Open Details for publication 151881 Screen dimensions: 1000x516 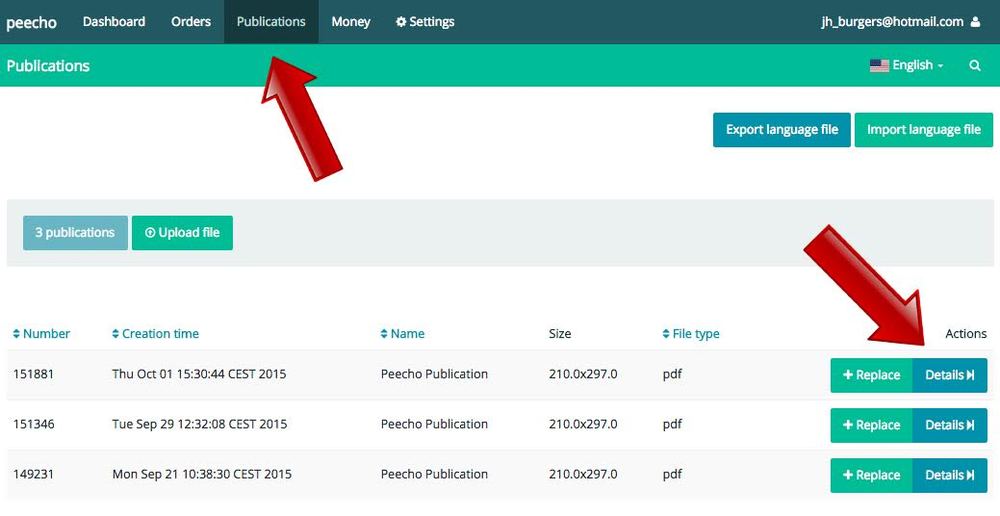[950, 375]
